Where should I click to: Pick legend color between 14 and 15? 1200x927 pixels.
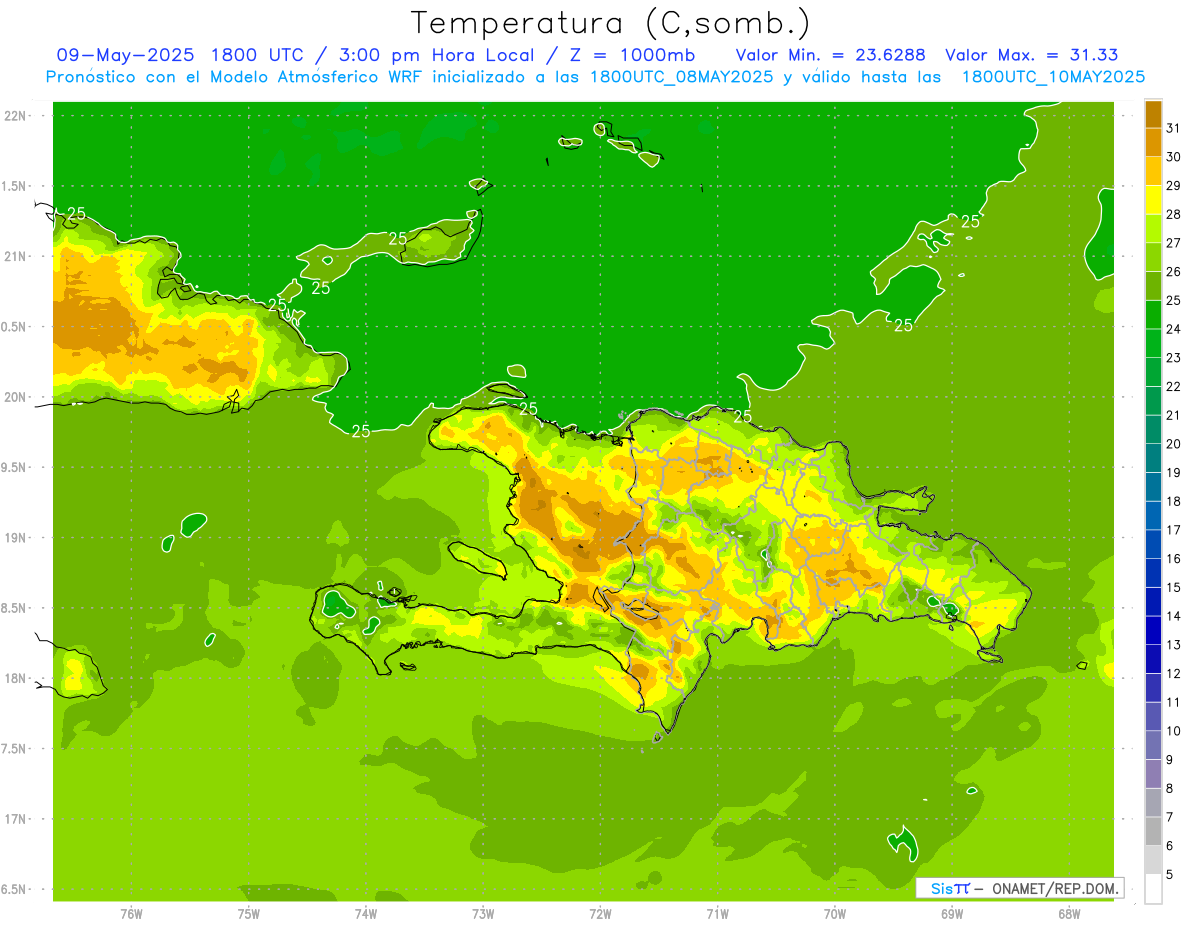[x=1153, y=602]
